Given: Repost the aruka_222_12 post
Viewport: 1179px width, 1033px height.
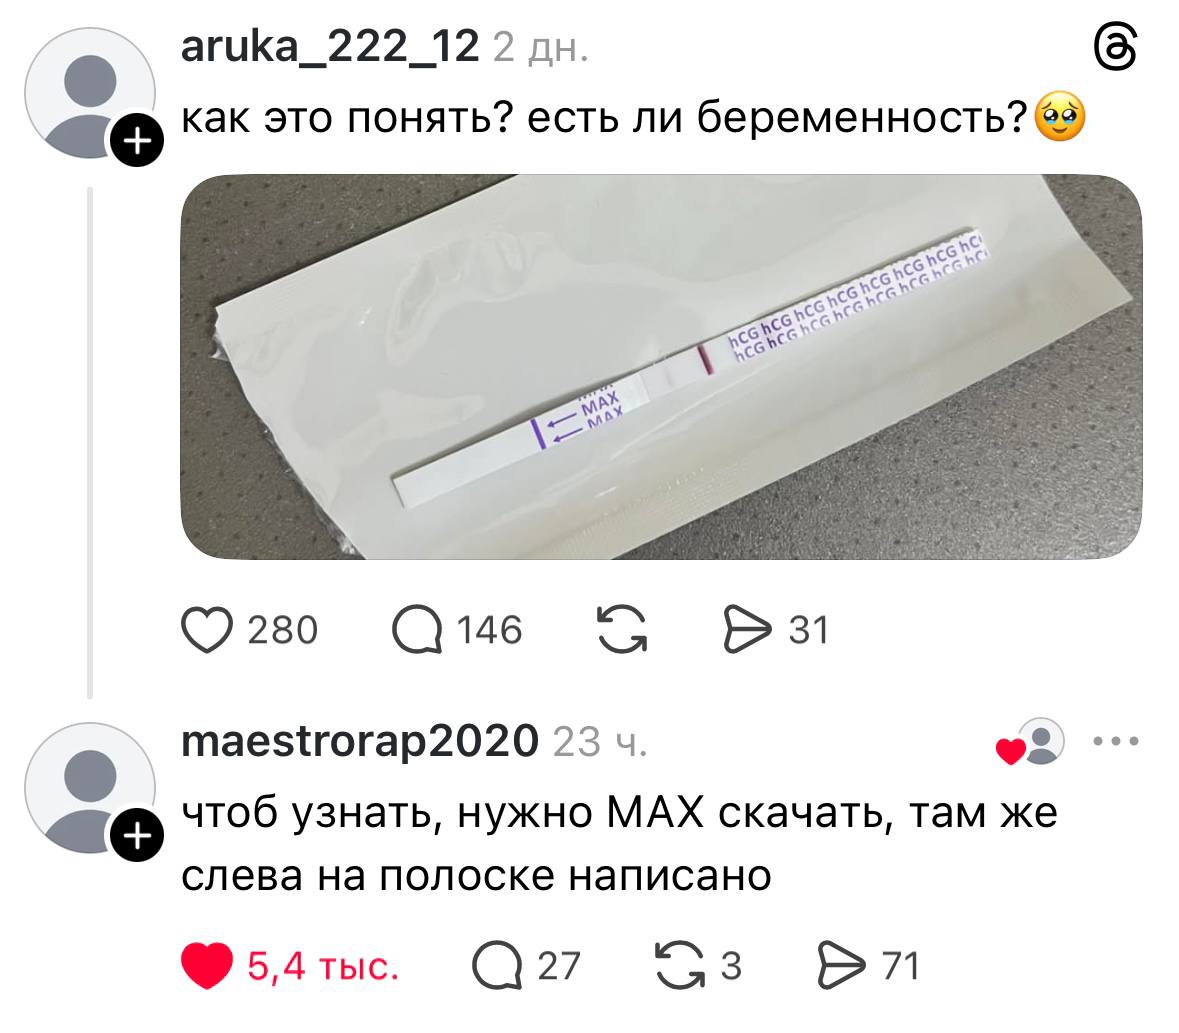Looking at the screenshot, I should coord(622,630).
